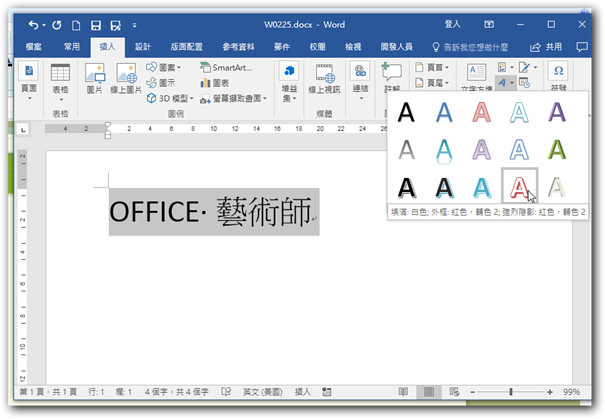Open the 表格 (Table) insert dropdown
605x419 pixels.
[x=60, y=82]
